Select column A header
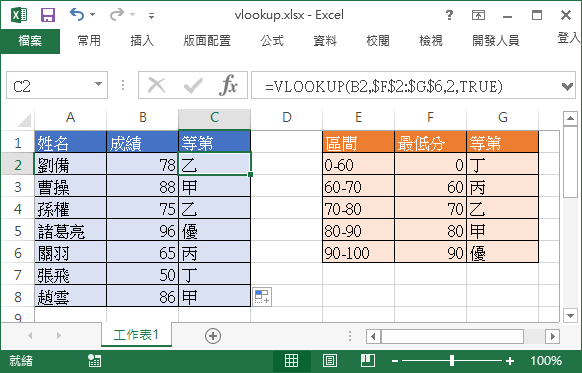 71,118
